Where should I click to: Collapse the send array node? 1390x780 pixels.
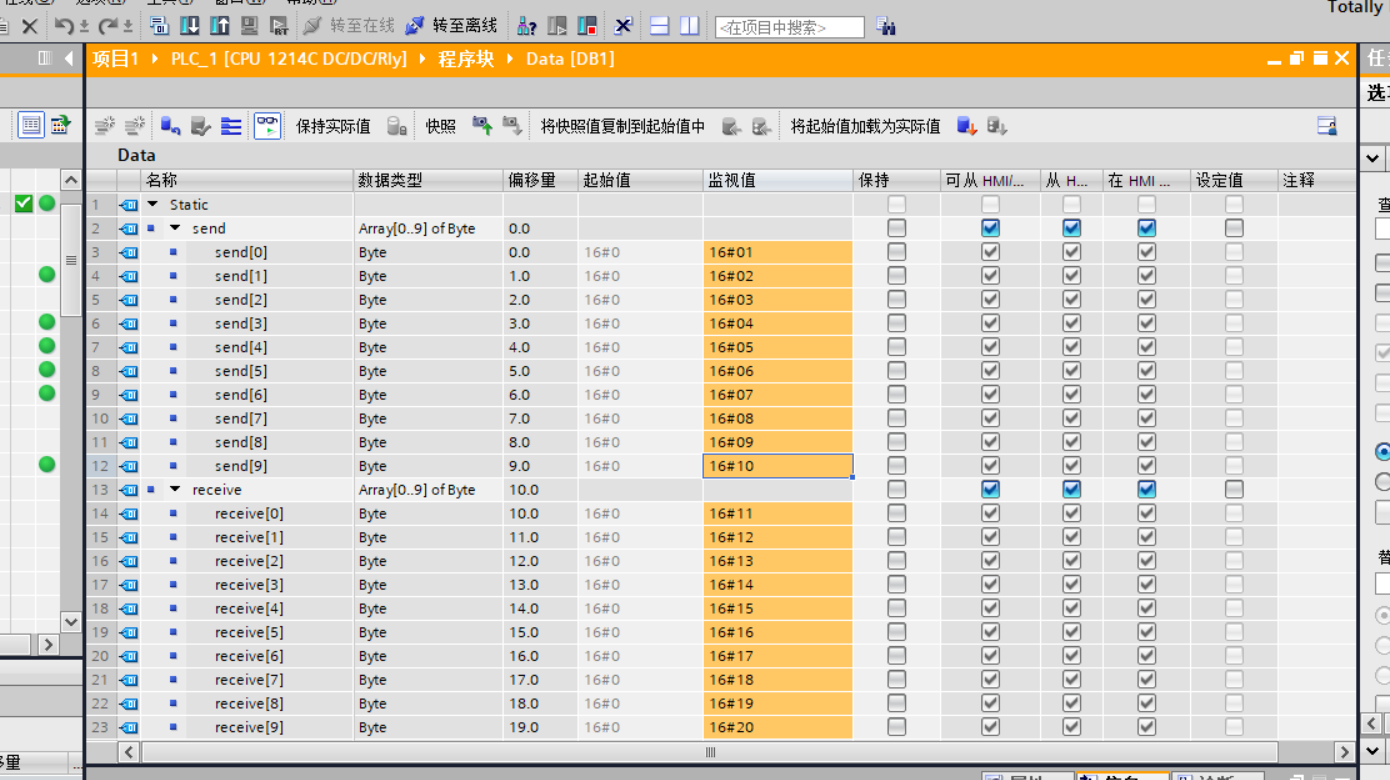(175, 228)
